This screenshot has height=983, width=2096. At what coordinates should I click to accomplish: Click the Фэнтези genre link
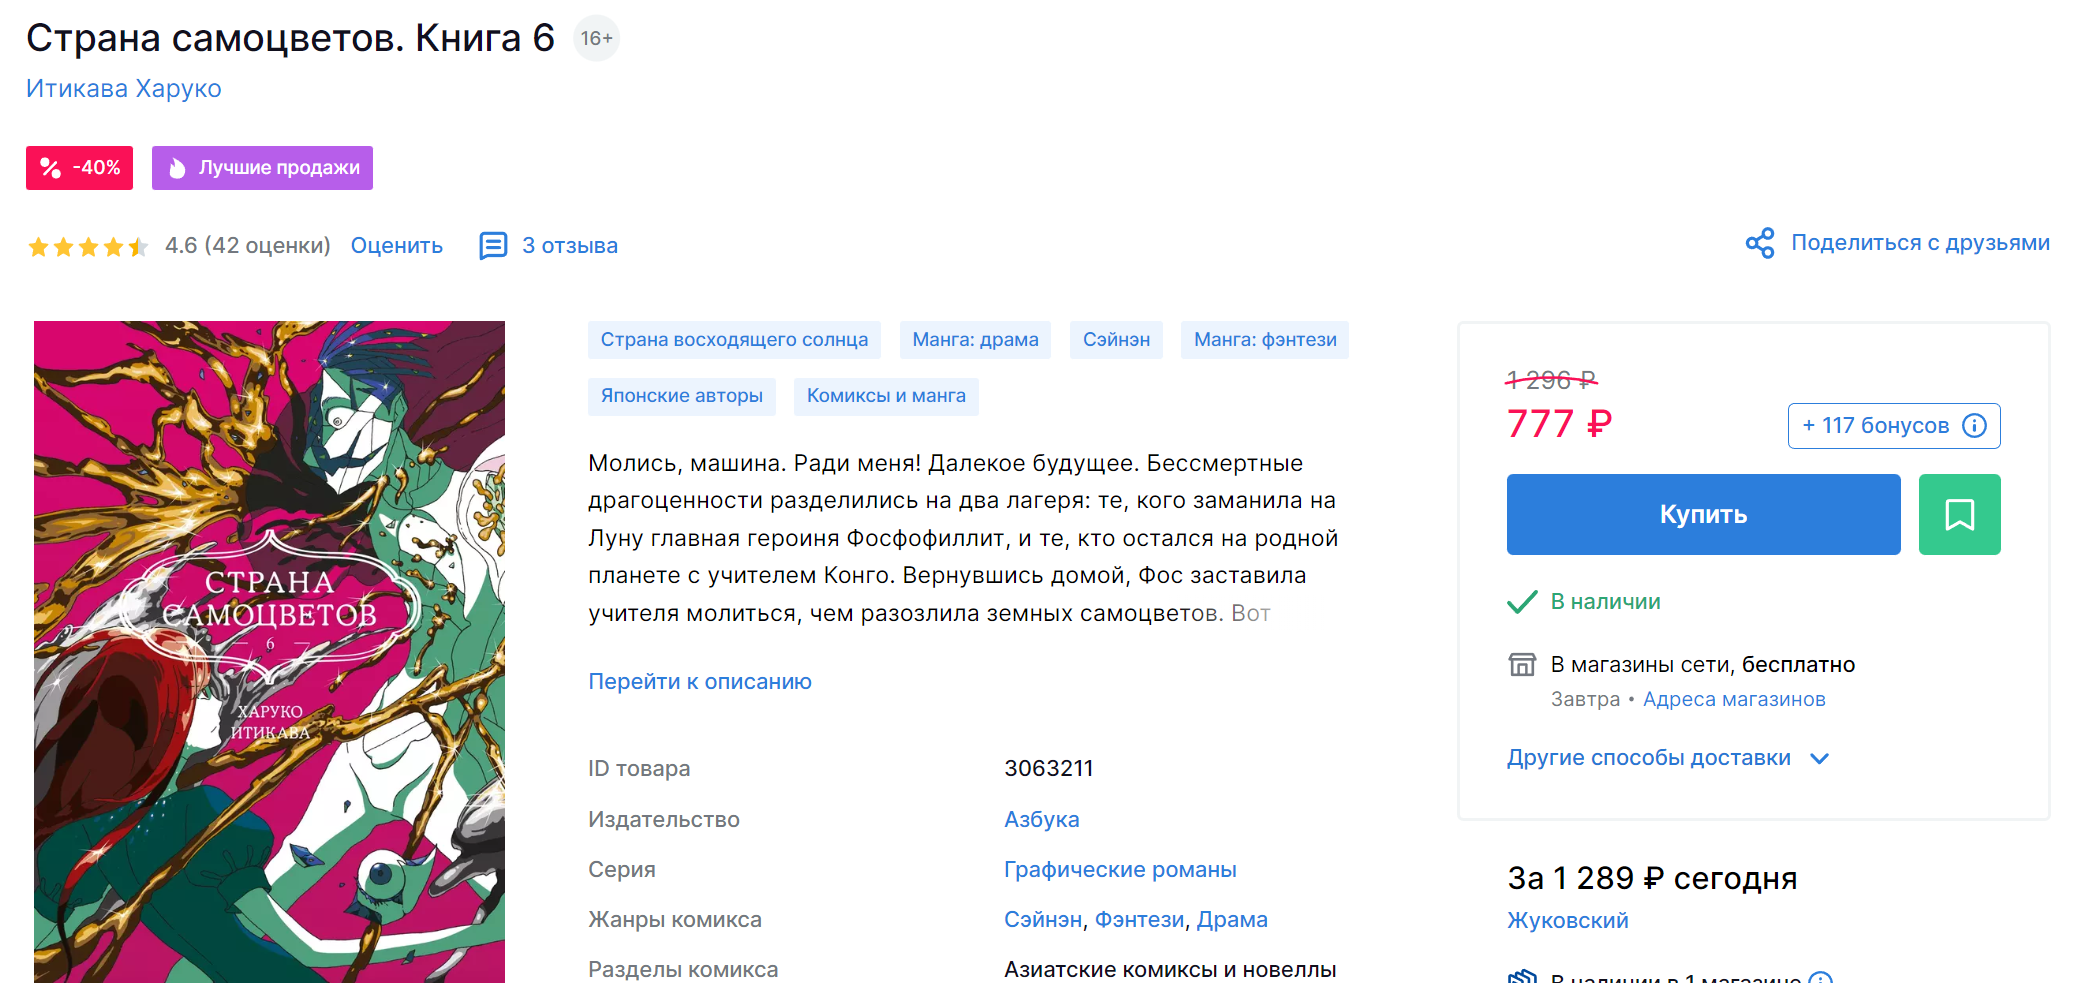pyautogui.click(x=1139, y=920)
